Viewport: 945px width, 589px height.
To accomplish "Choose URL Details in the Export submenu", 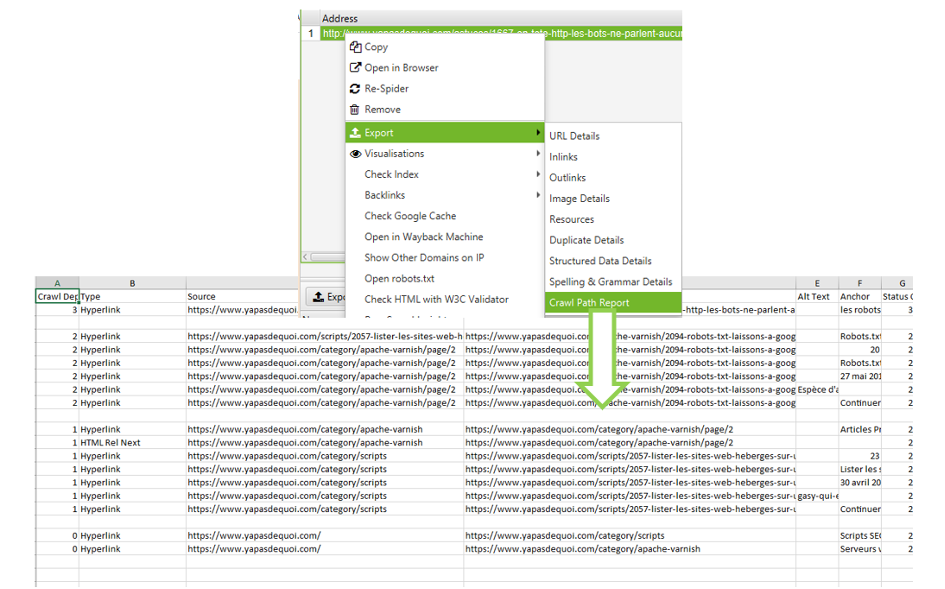I will (574, 136).
